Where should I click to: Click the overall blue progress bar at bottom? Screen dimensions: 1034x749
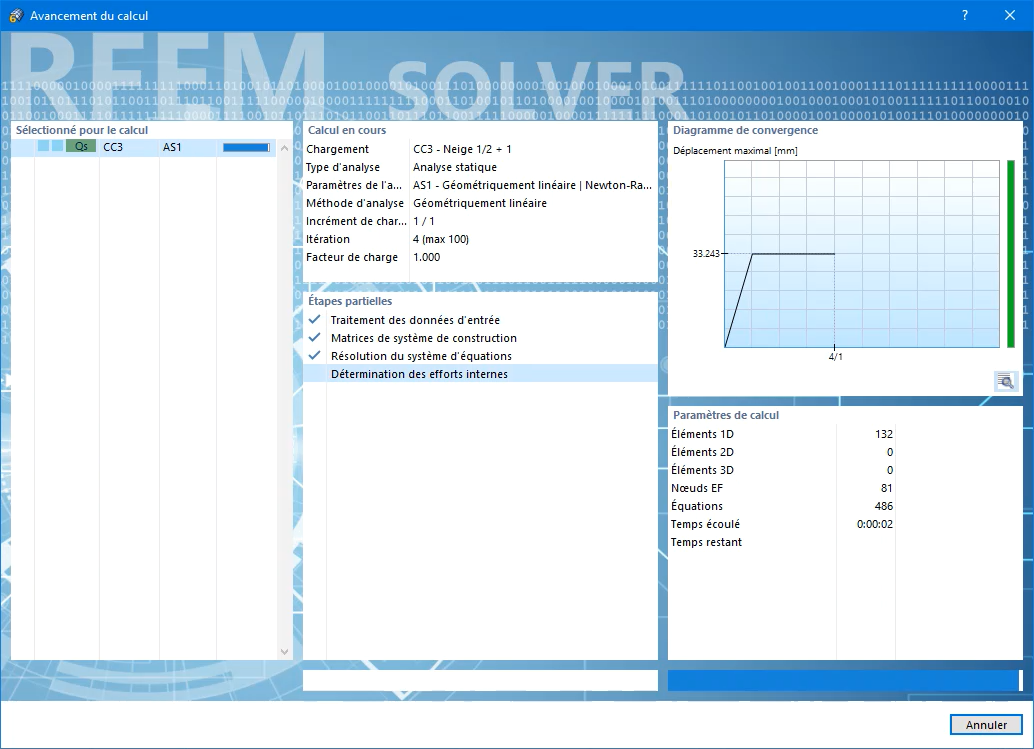coord(845,680)
